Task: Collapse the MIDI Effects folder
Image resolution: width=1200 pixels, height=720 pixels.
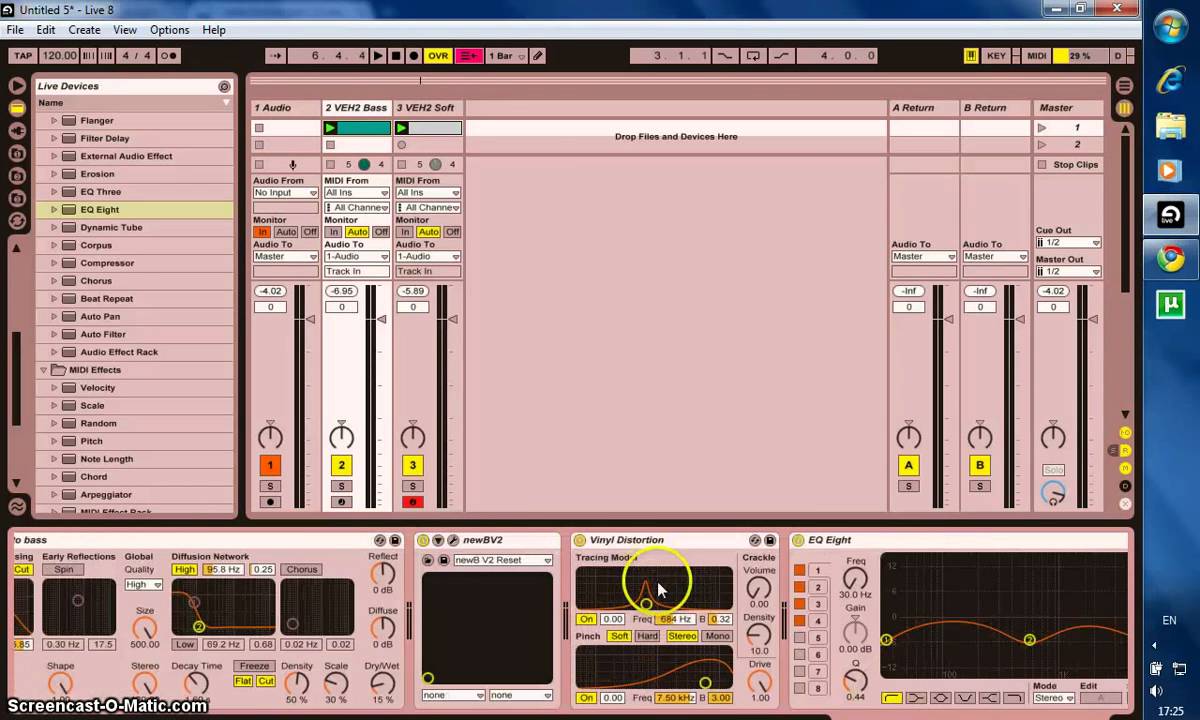Action: 43,370
